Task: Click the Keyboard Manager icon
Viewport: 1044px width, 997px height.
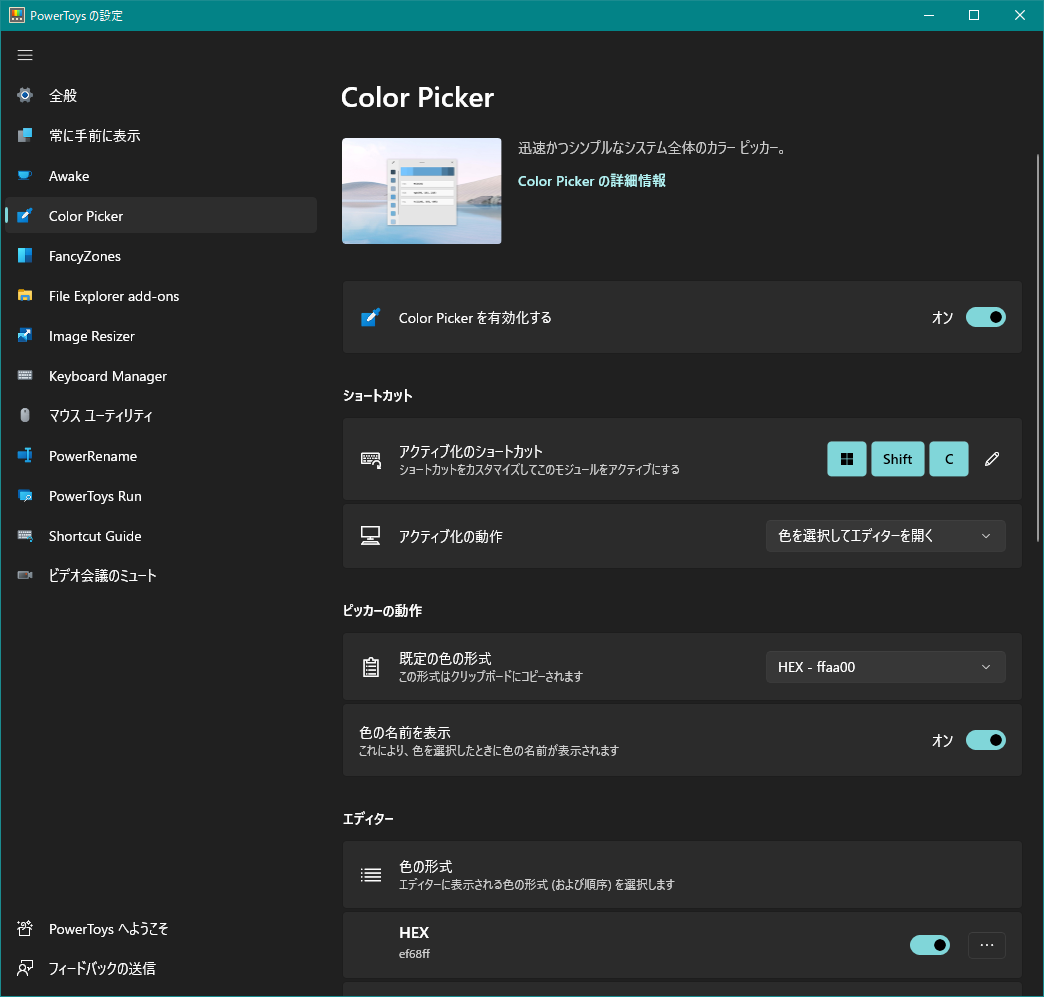Action: (25, 376)
